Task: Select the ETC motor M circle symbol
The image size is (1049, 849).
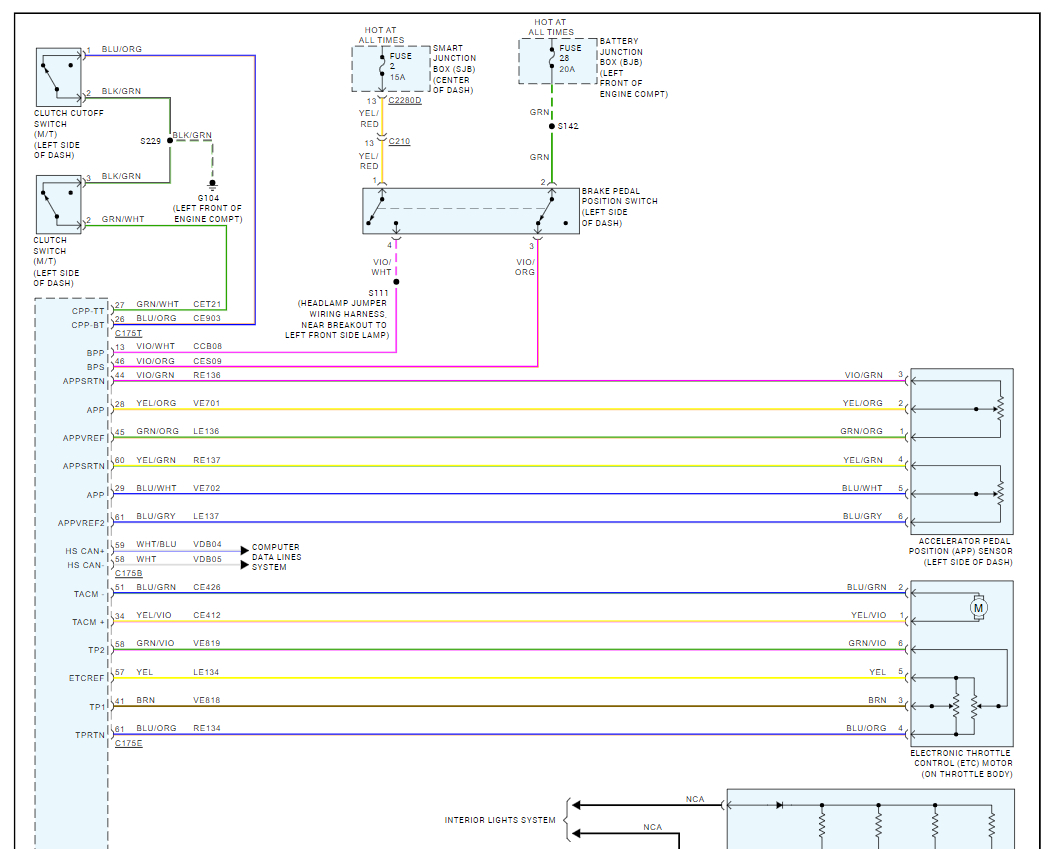Action: tap(978, 607)
